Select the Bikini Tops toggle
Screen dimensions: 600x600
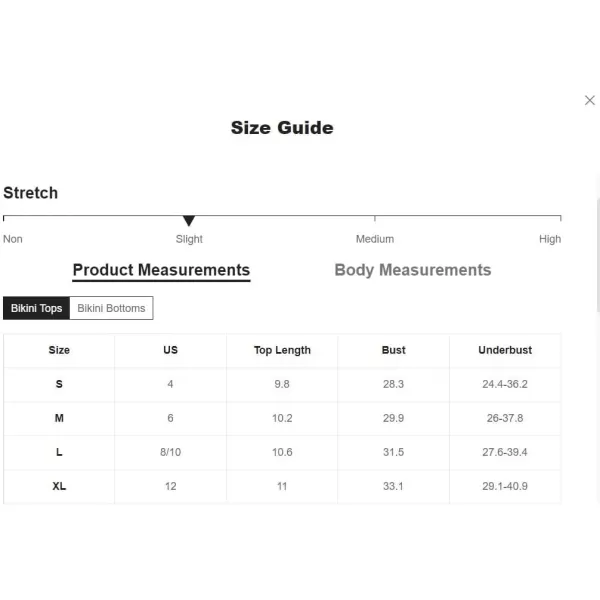click(x=36, y=308)
